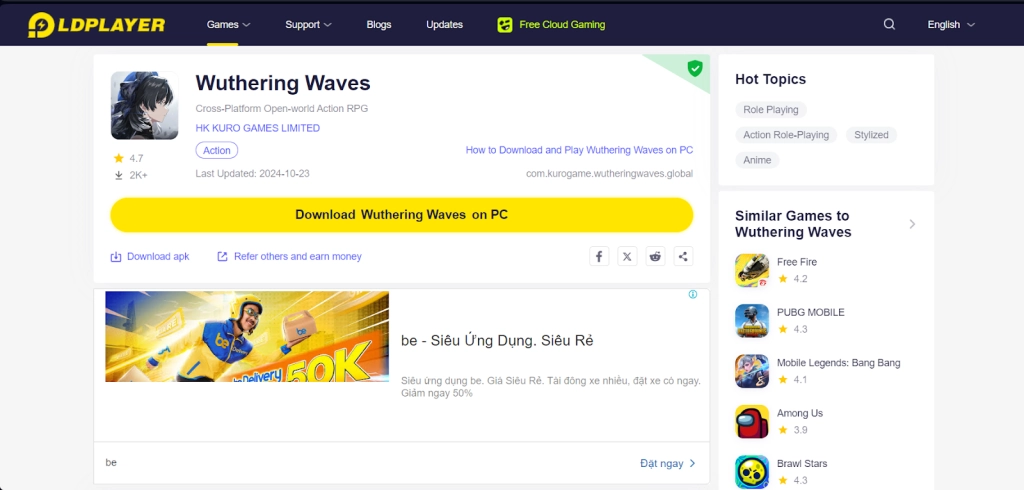Image resolution: width=1024 pixels, height=490 pixels.
Task: Select Role Playing hot topic
Action: tap(771, 110)
